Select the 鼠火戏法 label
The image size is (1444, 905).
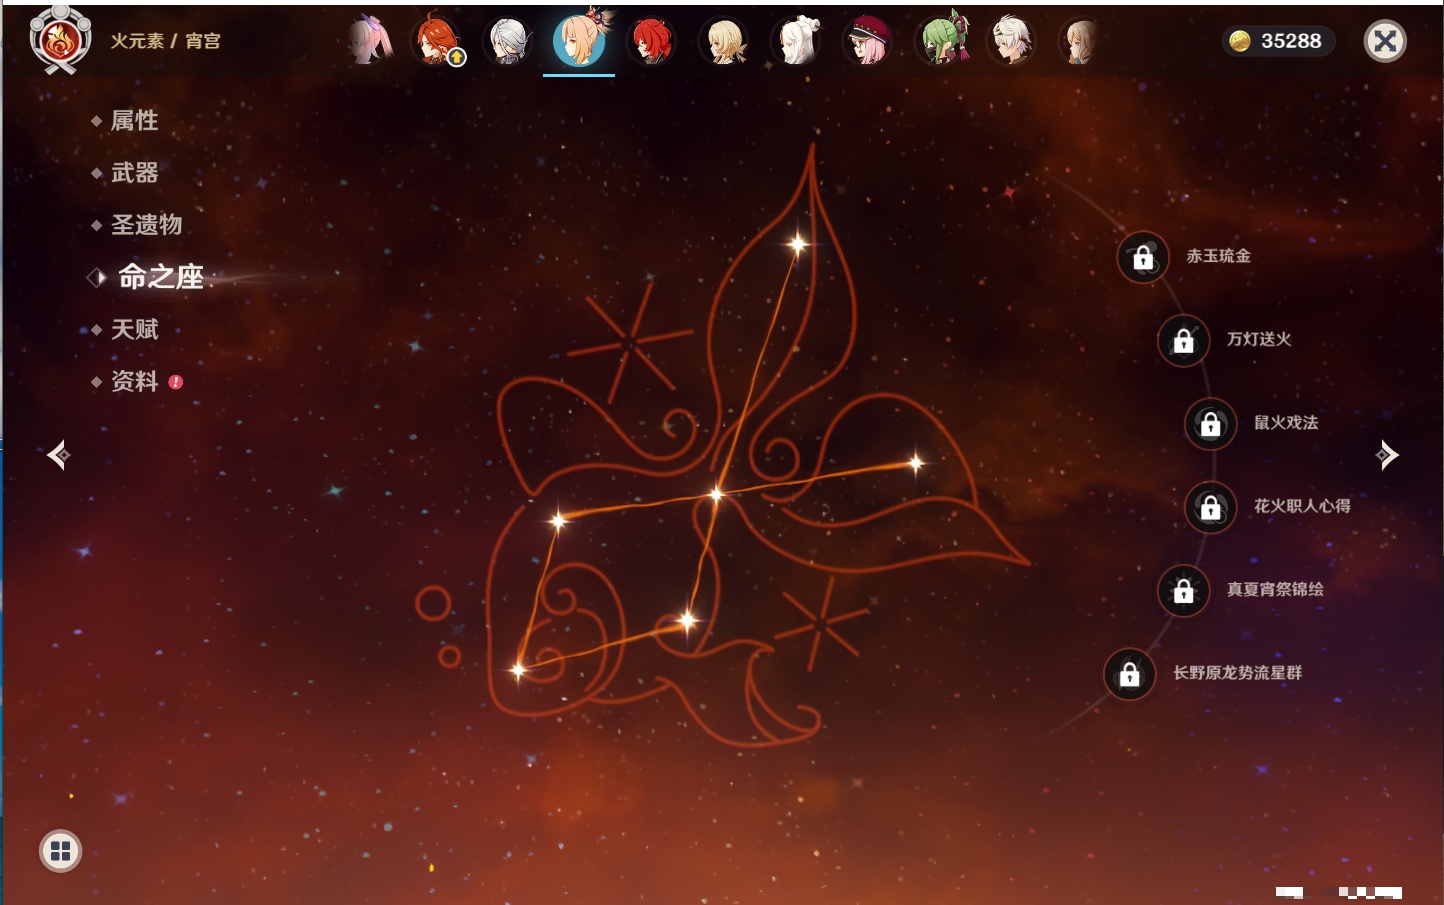coord(1286,422)
